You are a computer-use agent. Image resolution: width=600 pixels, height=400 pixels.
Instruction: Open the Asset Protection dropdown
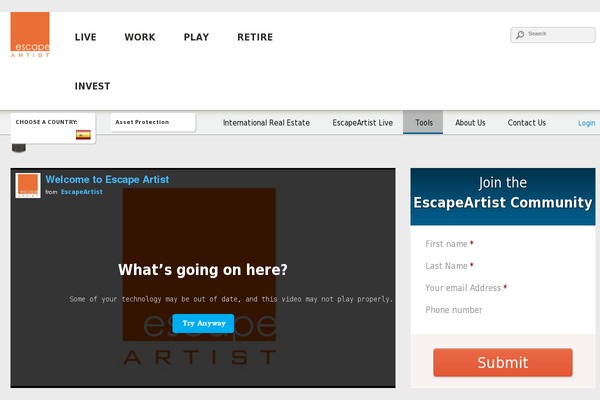pos(153,122)
